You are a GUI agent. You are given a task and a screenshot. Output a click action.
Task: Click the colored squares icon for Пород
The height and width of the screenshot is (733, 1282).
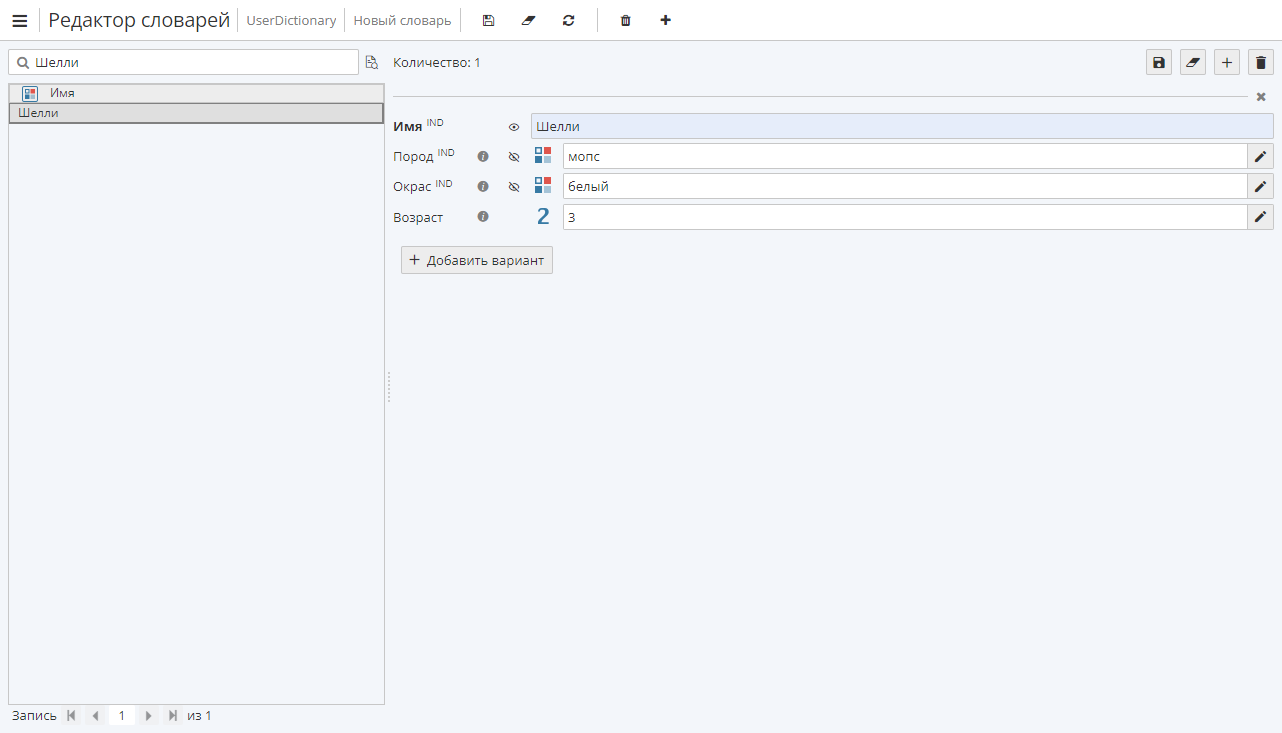click(x=543, y=155)
